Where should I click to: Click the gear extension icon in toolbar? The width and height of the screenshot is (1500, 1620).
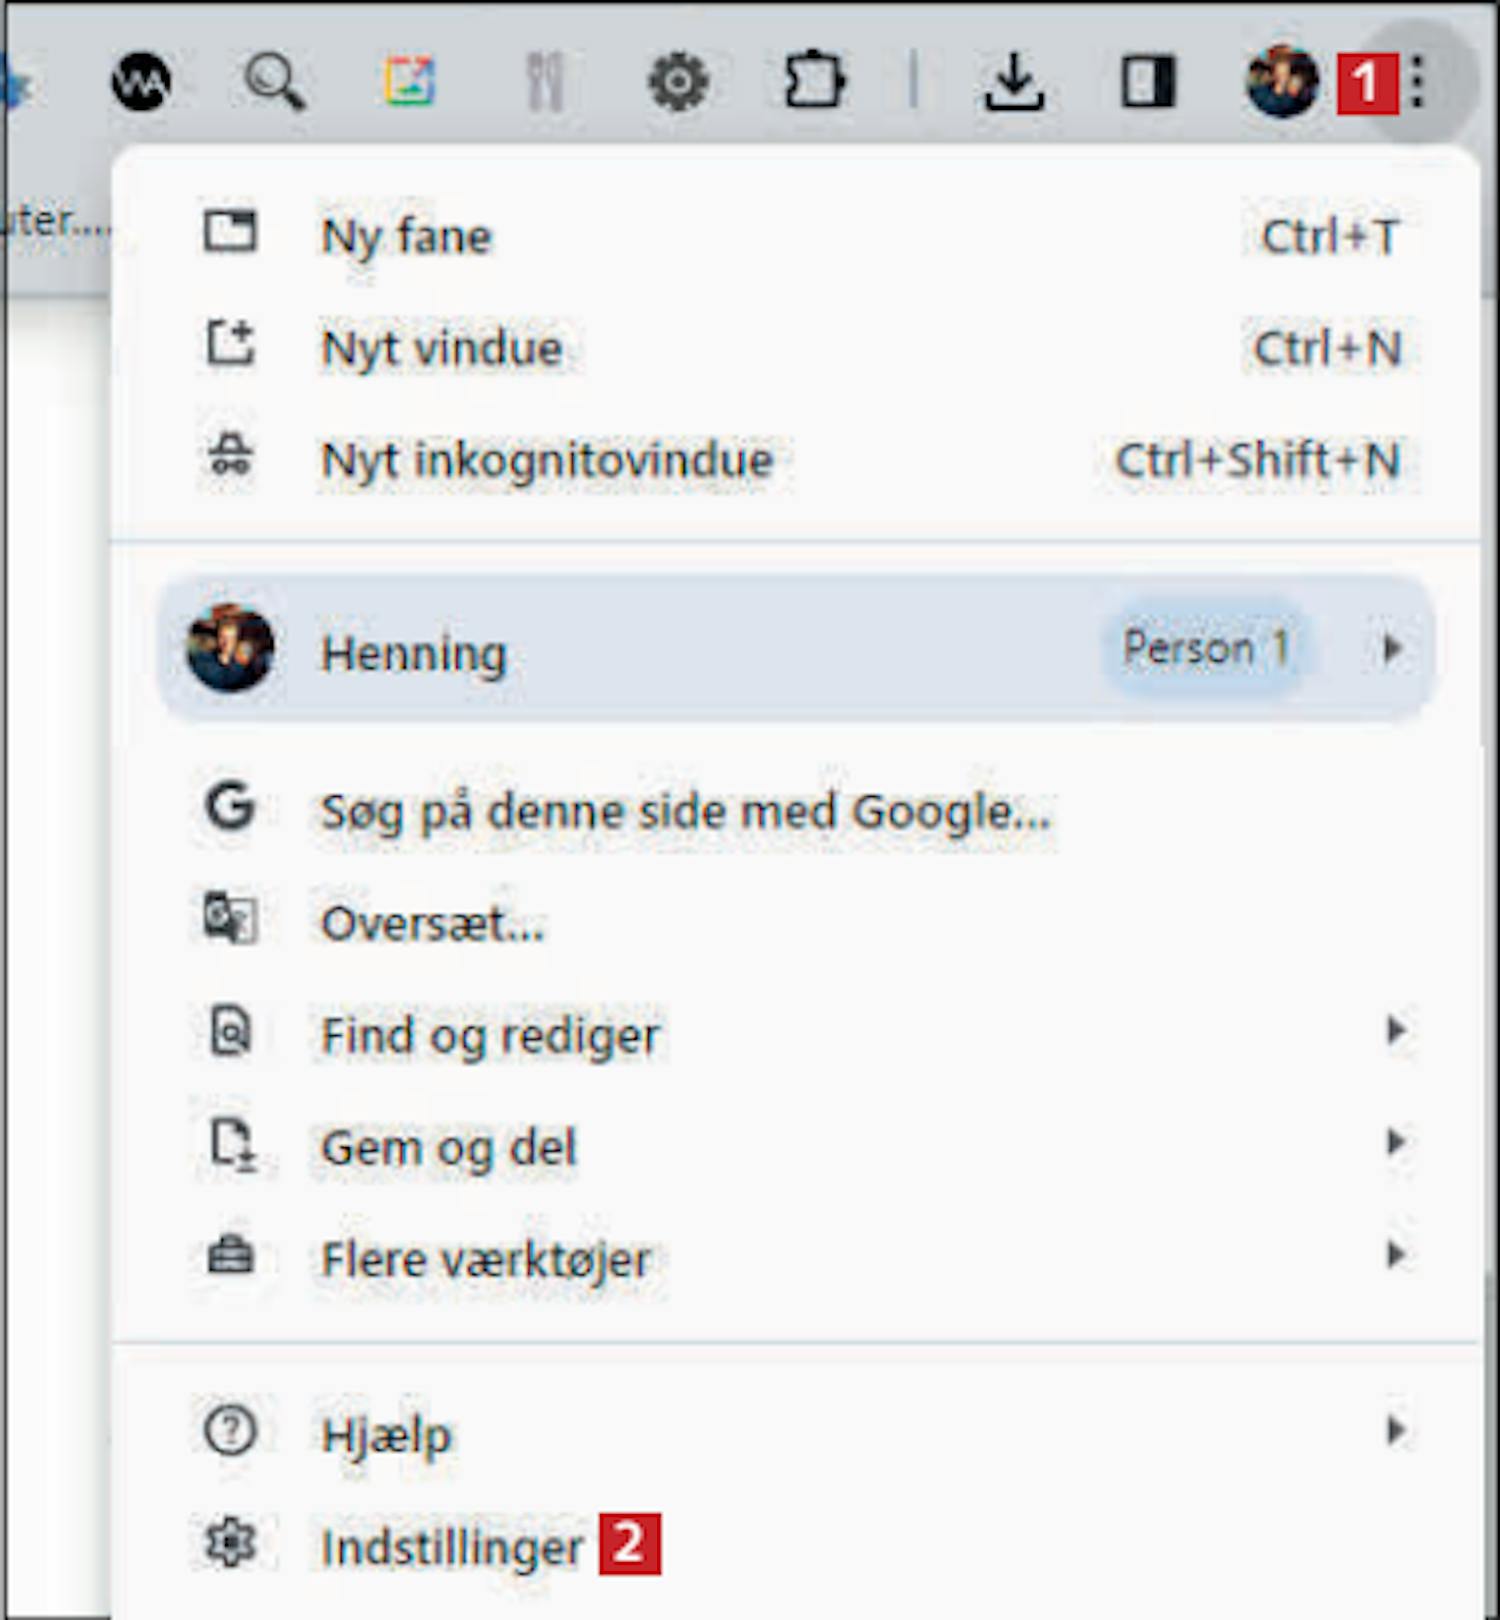[678, 82]
